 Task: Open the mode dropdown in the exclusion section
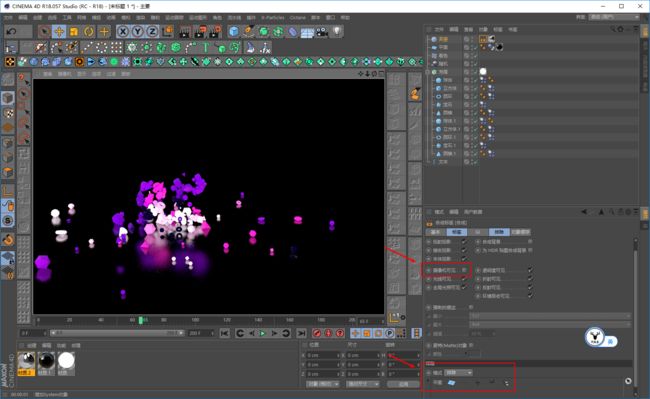pyautogui.click(x=458, y=372)
